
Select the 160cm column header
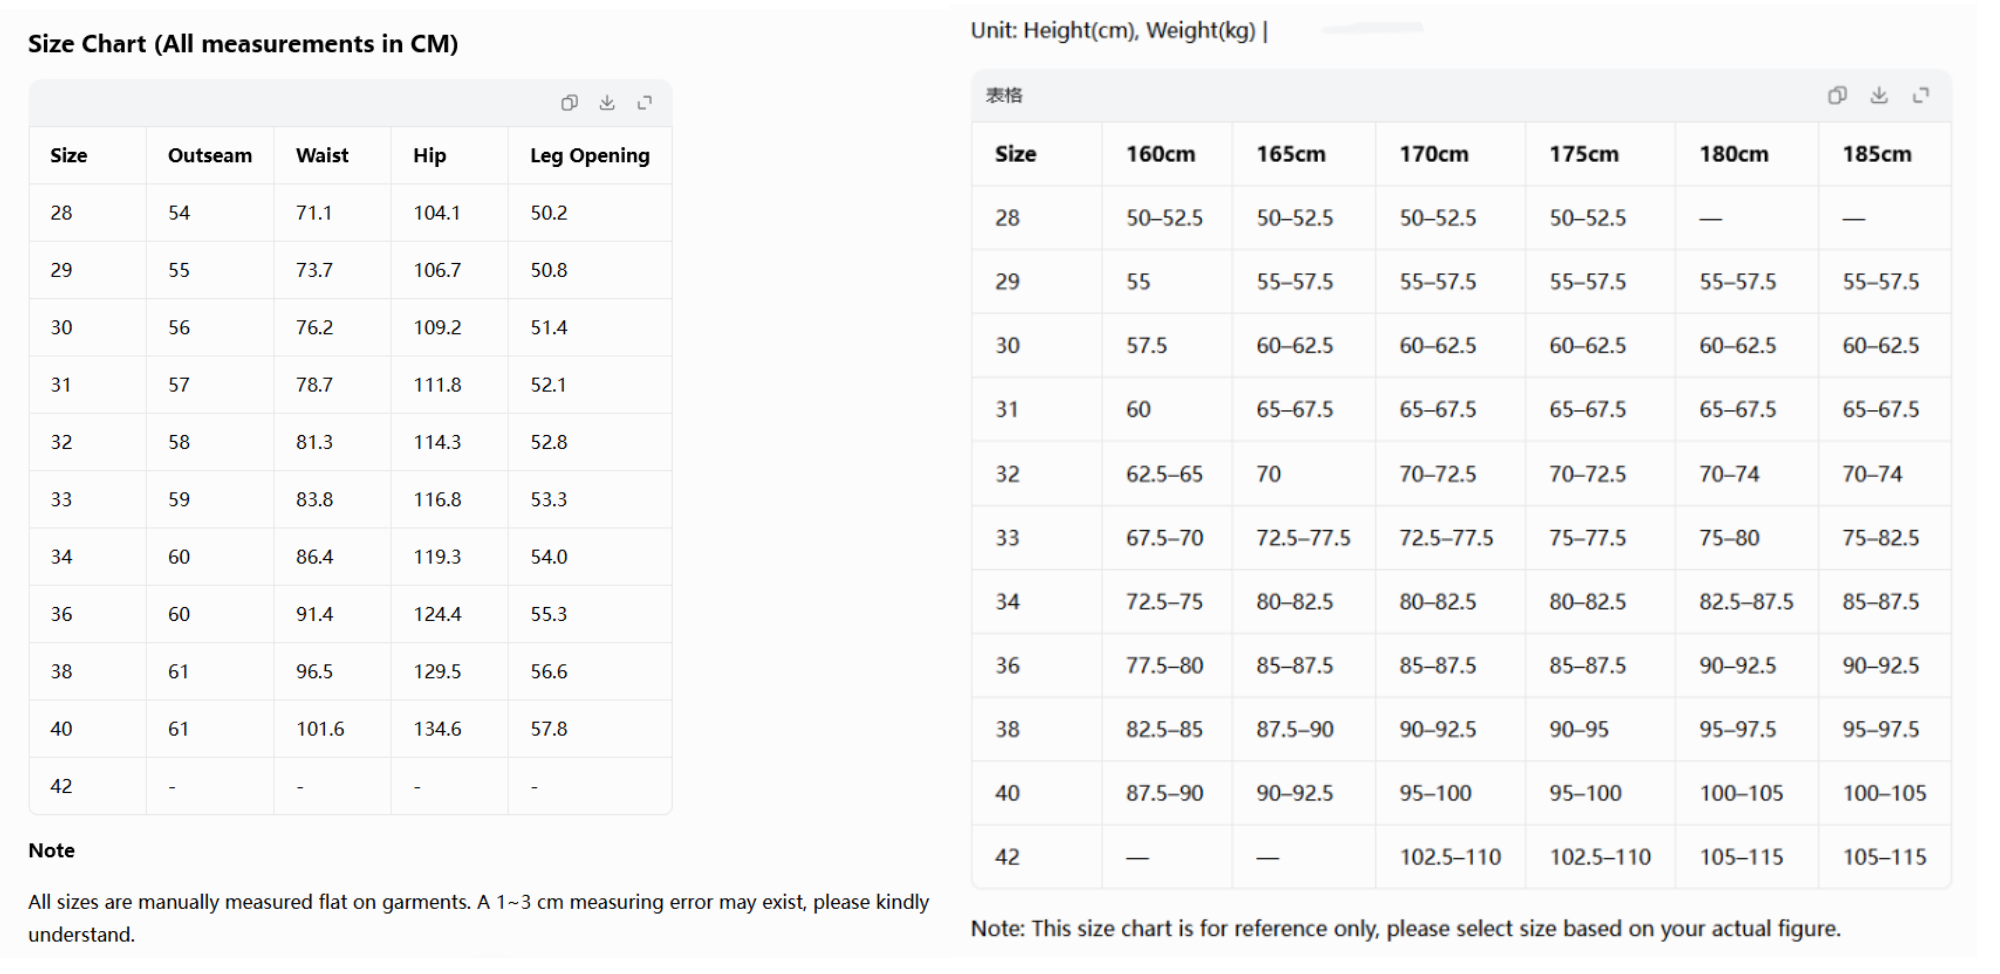(x=1160, y=154)
